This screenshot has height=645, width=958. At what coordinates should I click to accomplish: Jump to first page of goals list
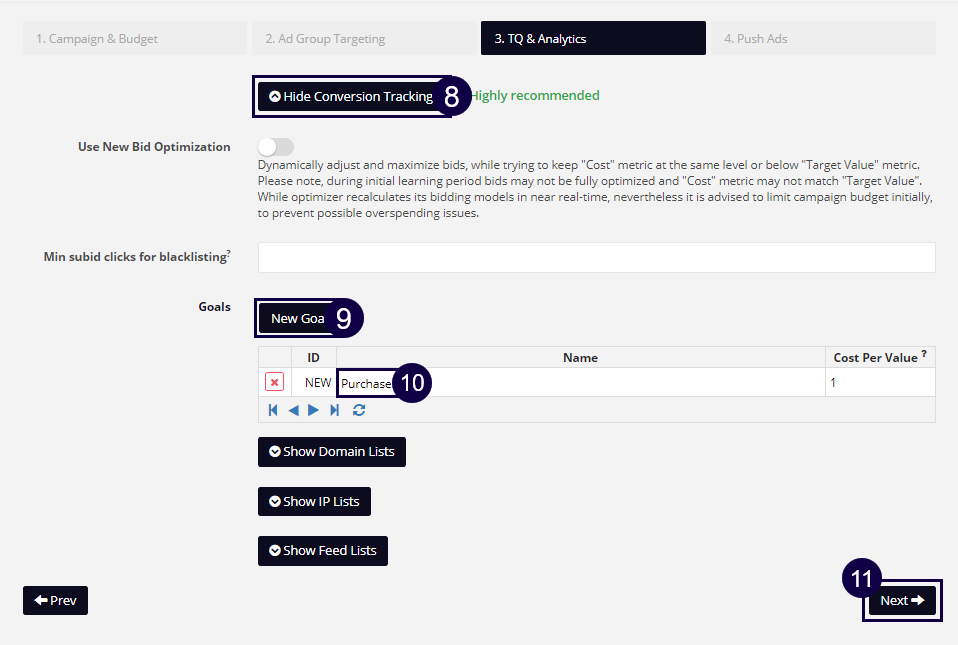[x=272, y=409]
